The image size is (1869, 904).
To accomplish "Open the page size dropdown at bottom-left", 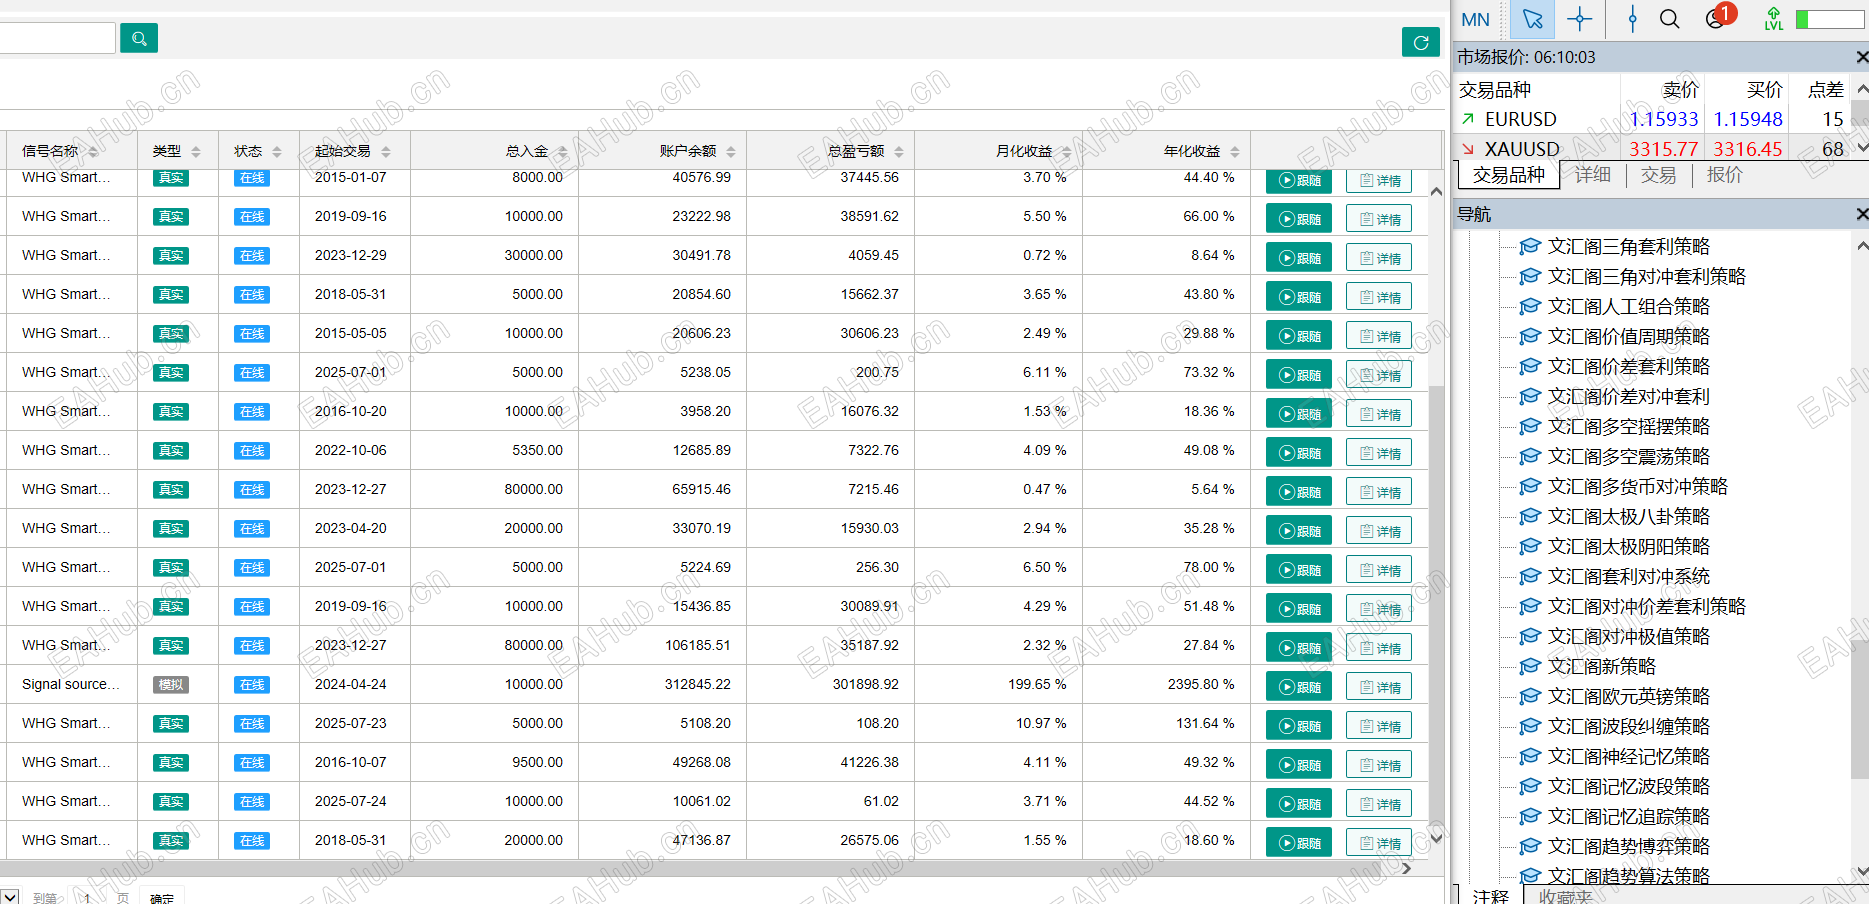I will [9, 897].
